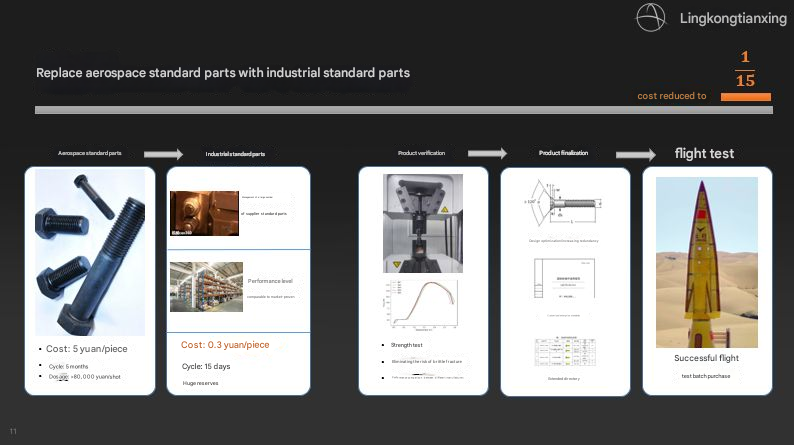Screen dimensions: 794x445
Task: Click the arrow after Product verification label
Action: click(x=488, y=153)
